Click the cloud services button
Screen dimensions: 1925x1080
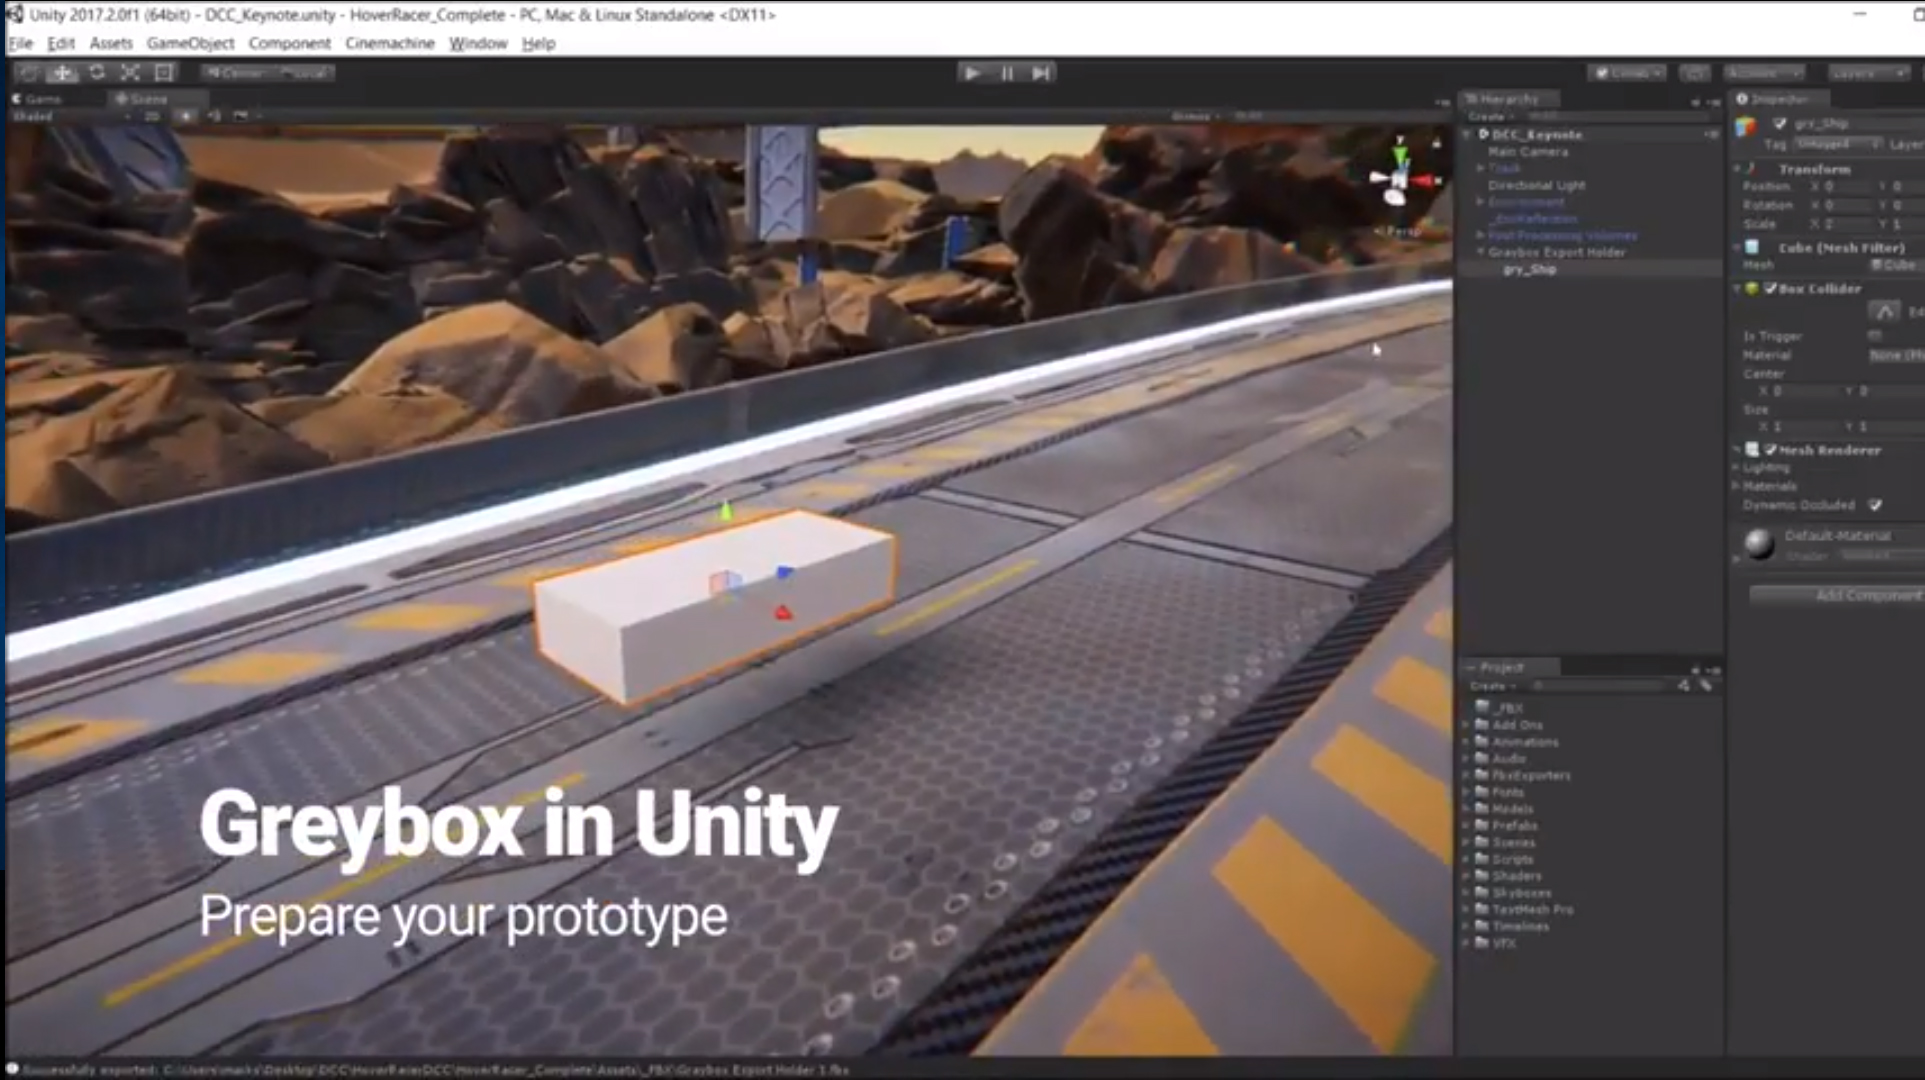pos(1695,73)
